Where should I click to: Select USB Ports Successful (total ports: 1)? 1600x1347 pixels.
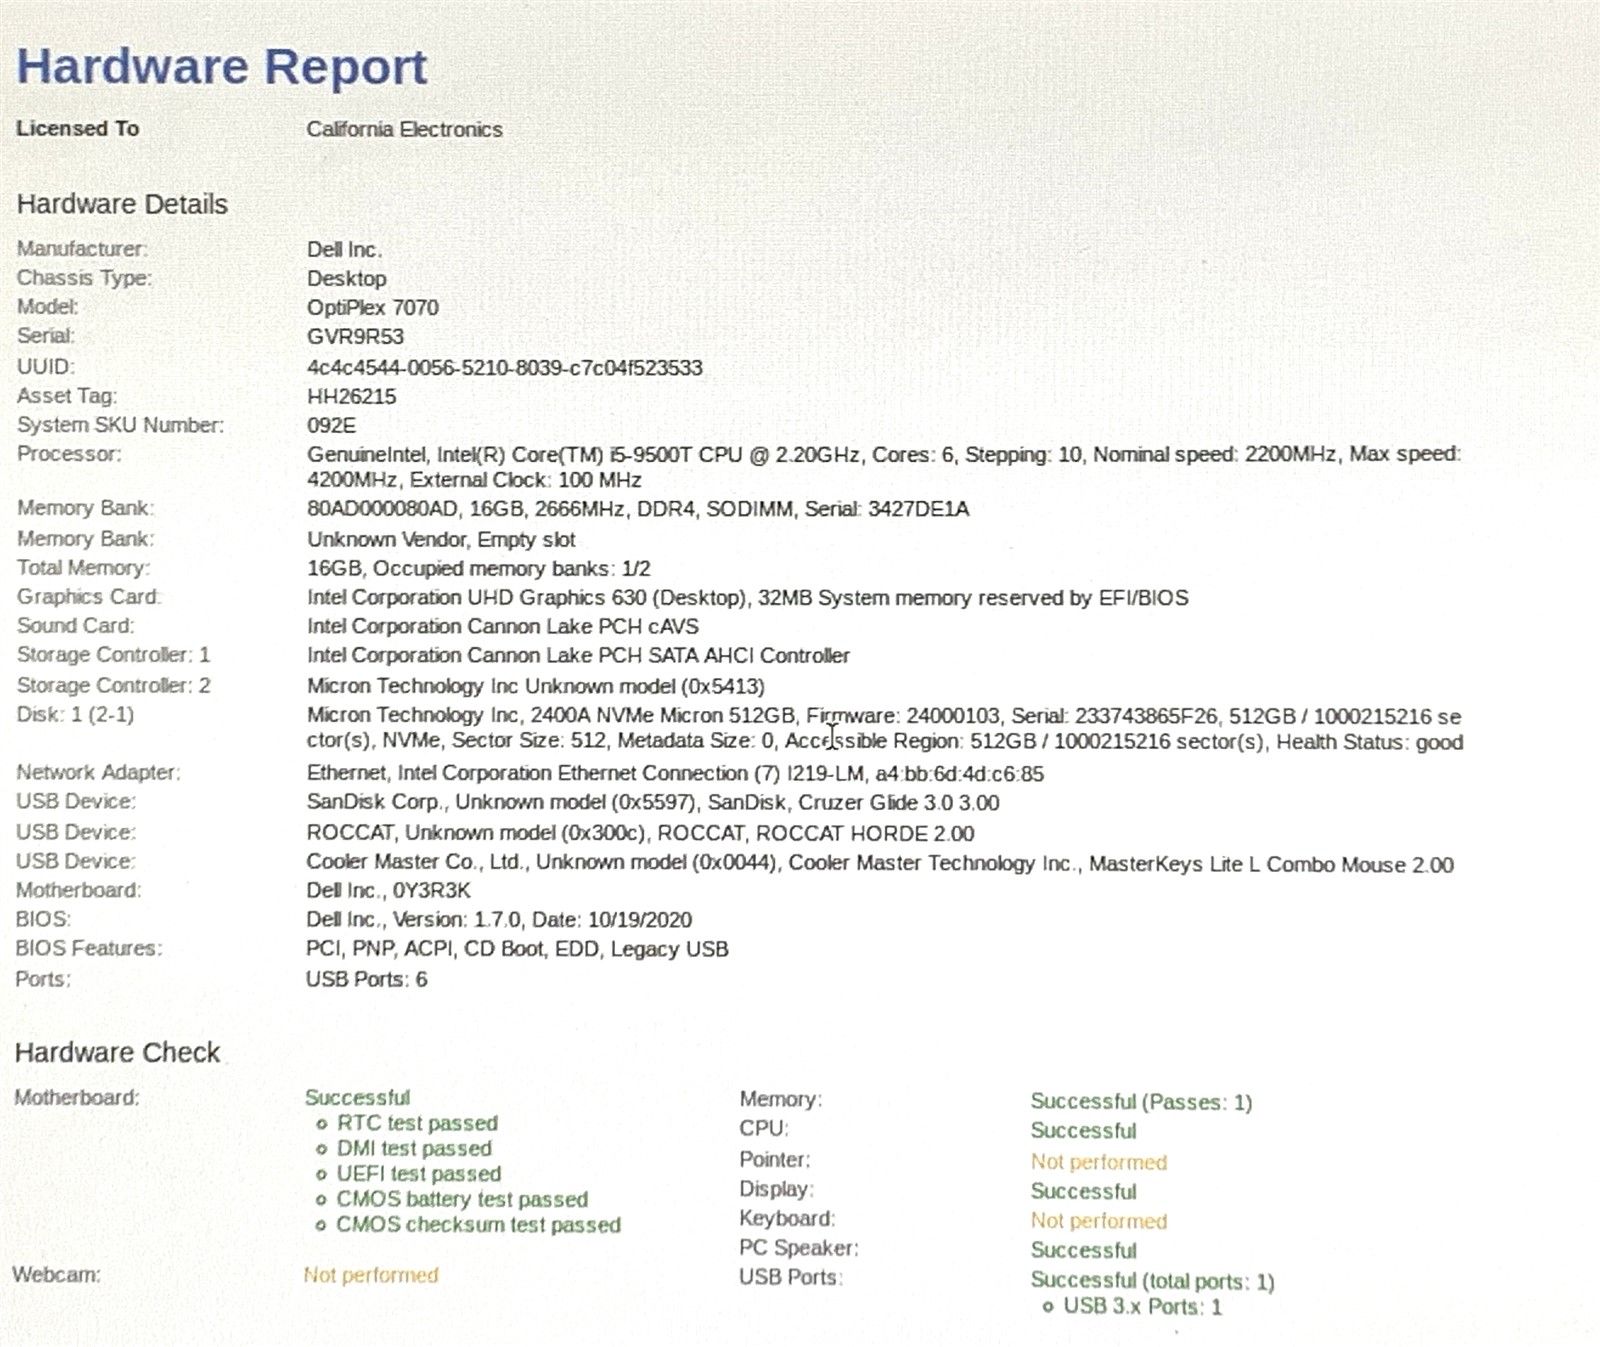[1152, 1281]
